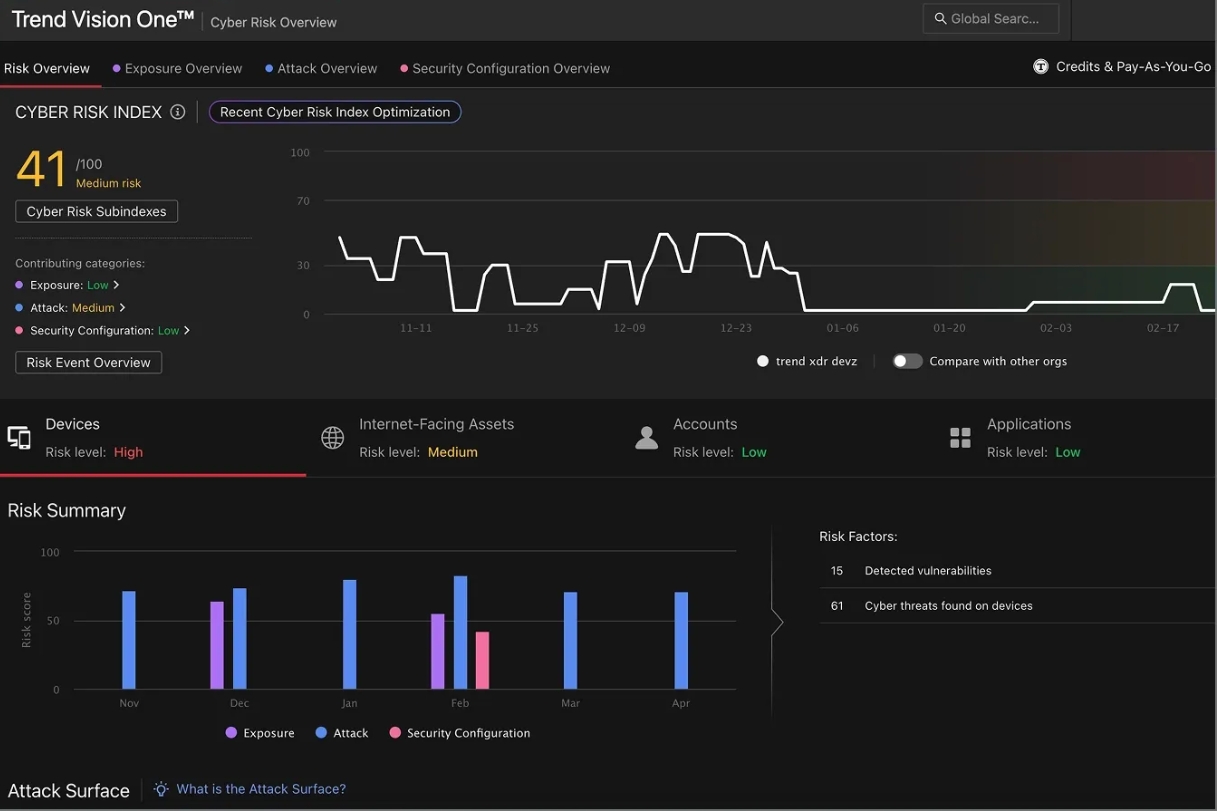Click the Feb Security Configuration pink bar
Image resolution: width=1217 pixels, height=811 pixels.
pyautogui.click(x=482, y=660)
